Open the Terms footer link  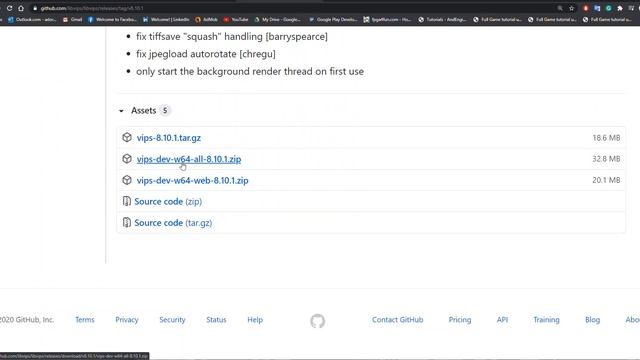tap(84, 320)
